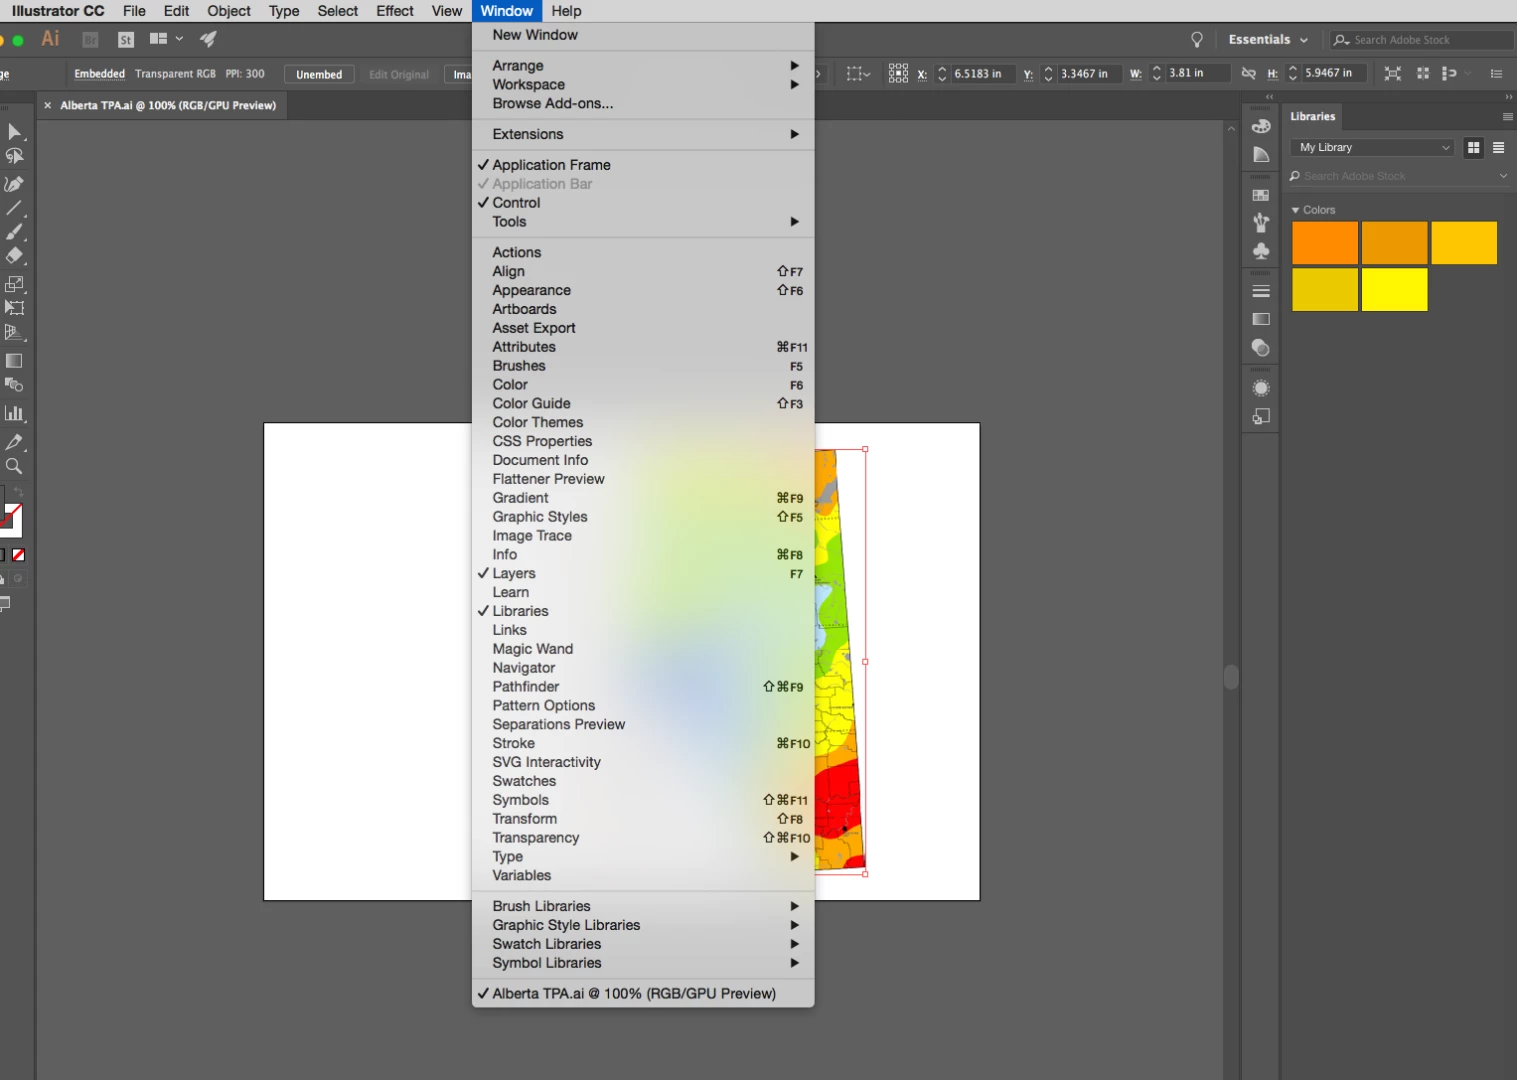Open the Stroke panel dock icon
1517x1080 pixels.
1261,291
